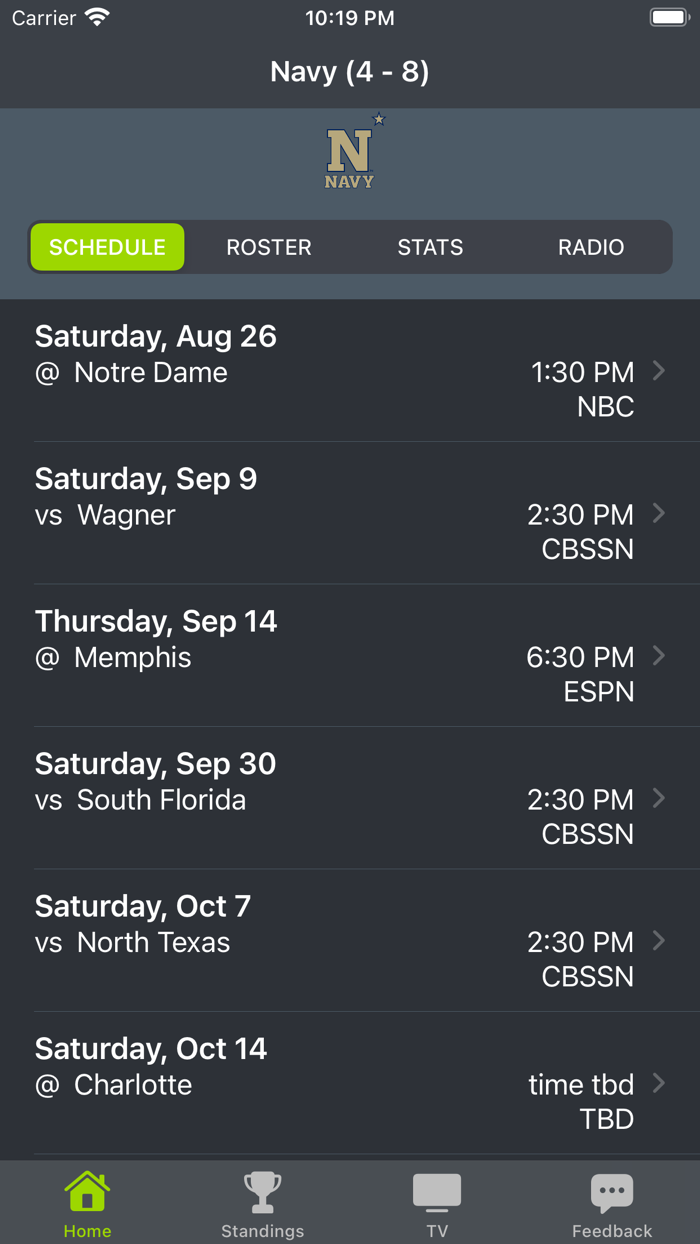Switch to the STATS segment
The image size is (700, 1244).
(x=430, y=247)
